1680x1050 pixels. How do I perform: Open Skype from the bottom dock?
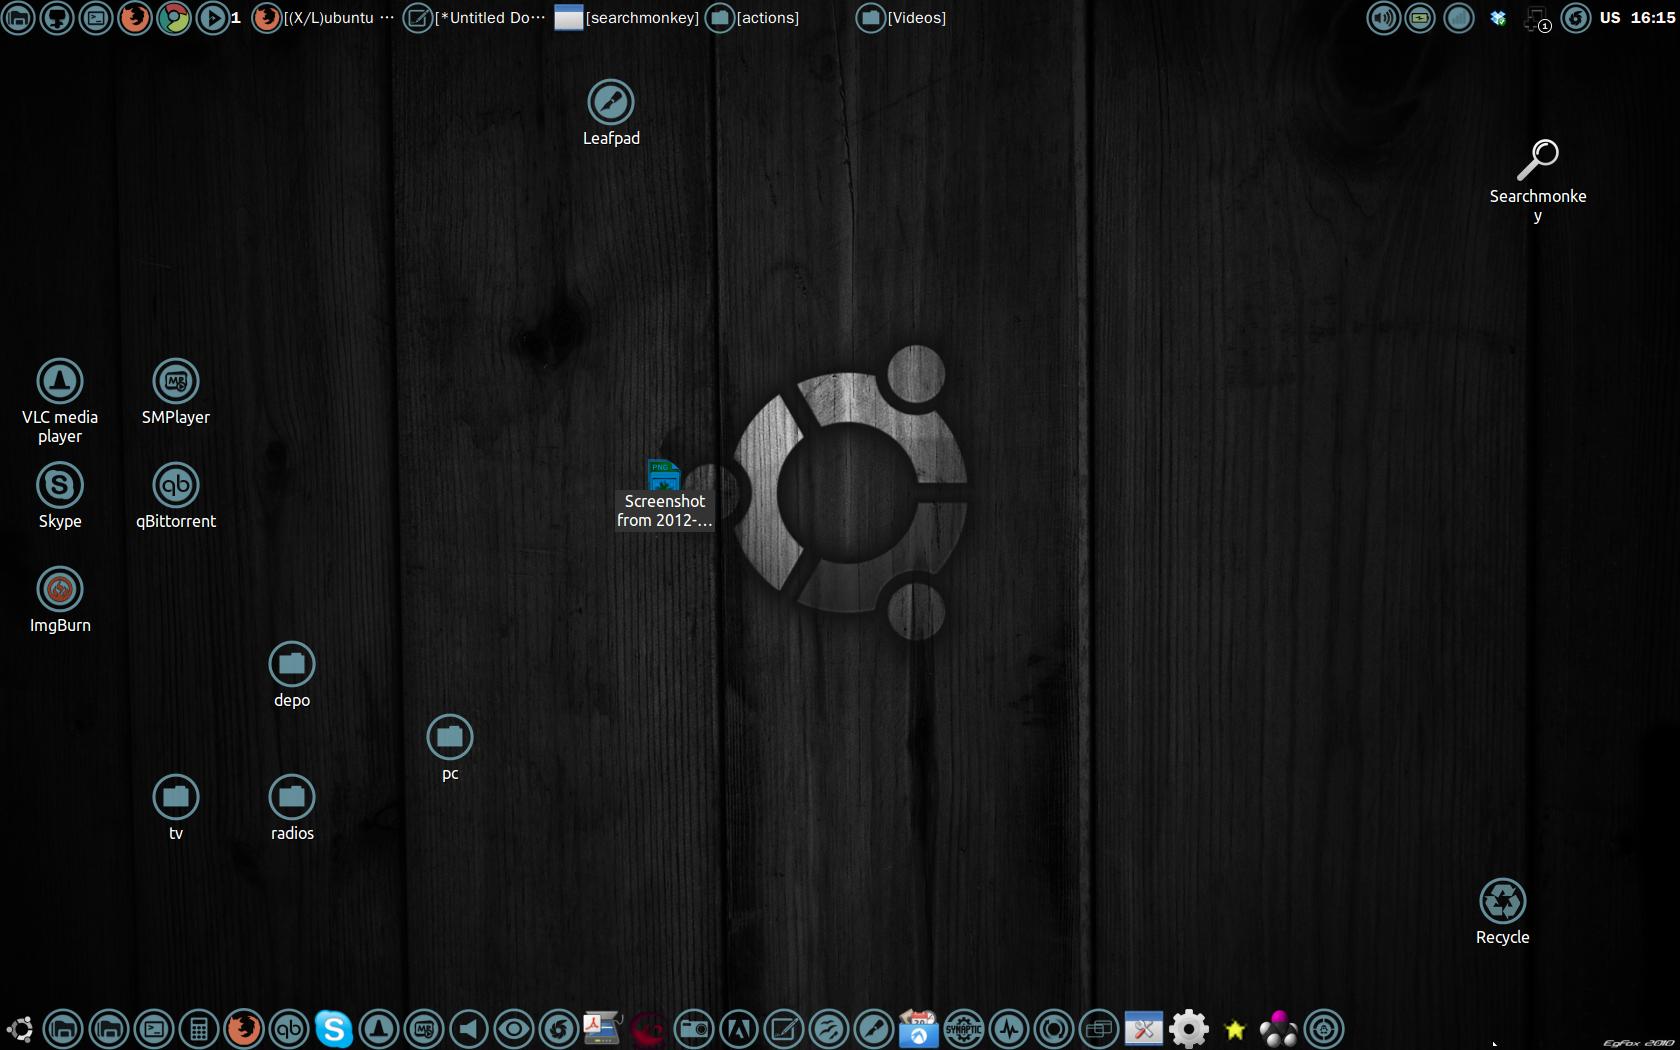pyautogui.click(x=334, y=1029)
